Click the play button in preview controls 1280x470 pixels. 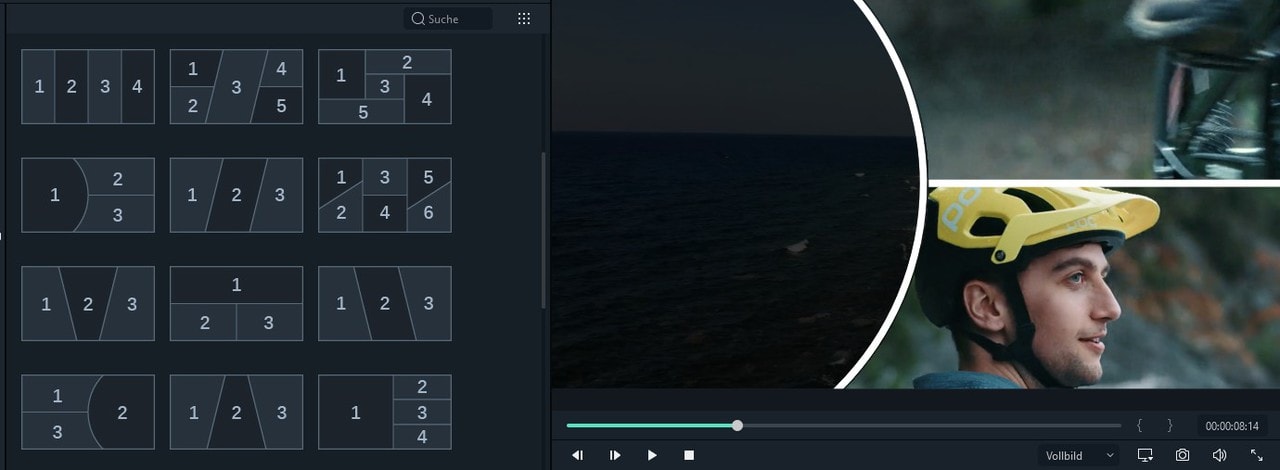click(652, 455)
